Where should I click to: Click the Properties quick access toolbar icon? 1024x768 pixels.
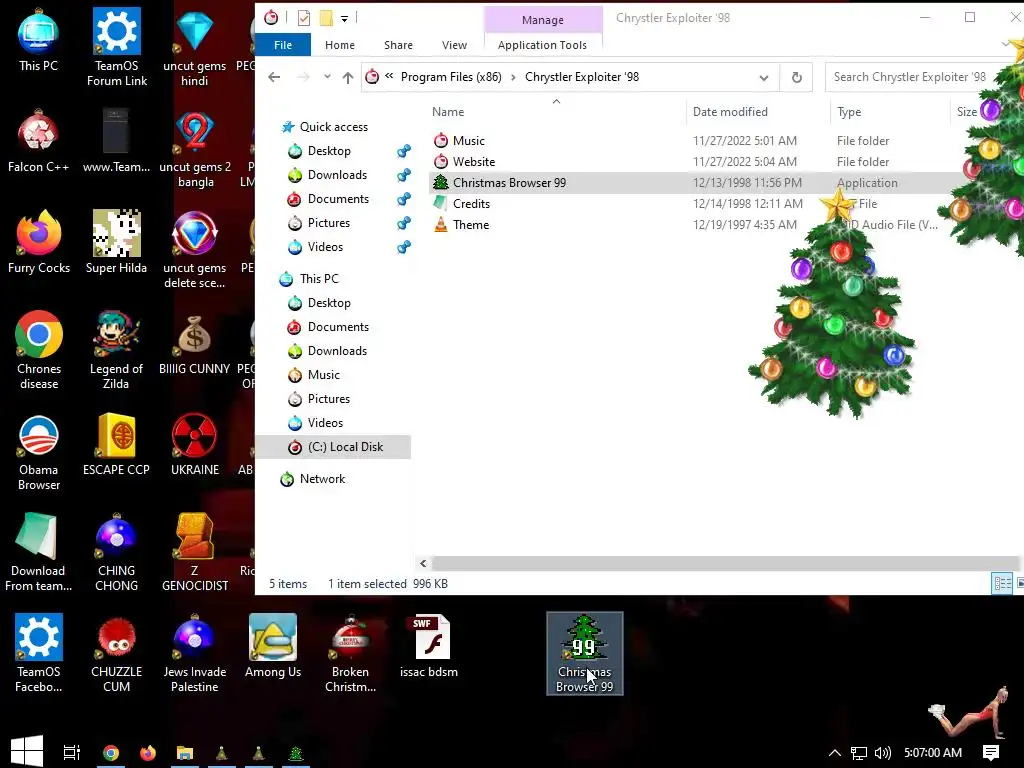(304, 18)
